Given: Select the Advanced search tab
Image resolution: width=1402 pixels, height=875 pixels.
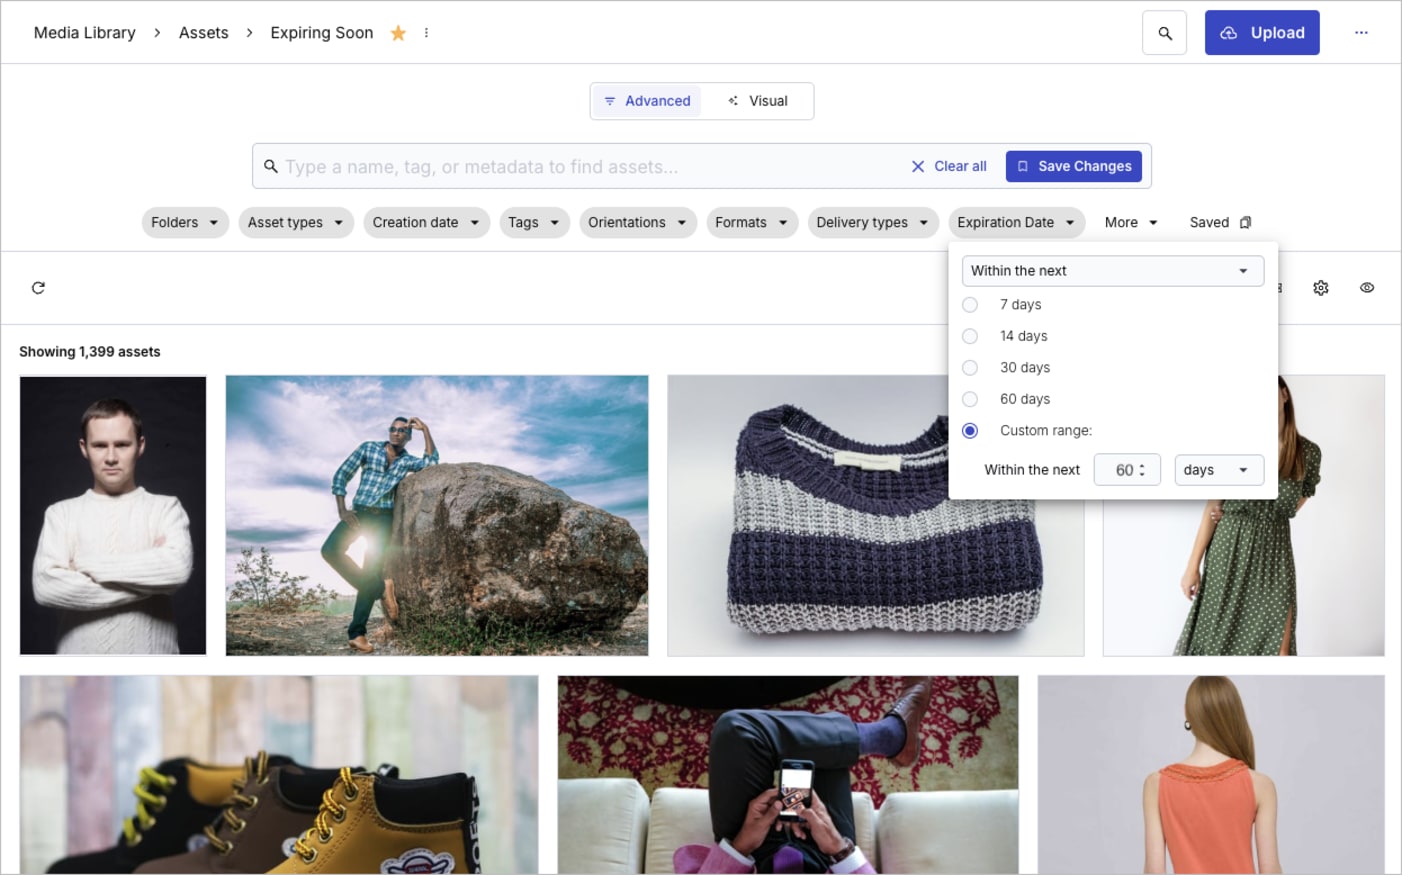Looking at the screenshot, I should [646, 100].
